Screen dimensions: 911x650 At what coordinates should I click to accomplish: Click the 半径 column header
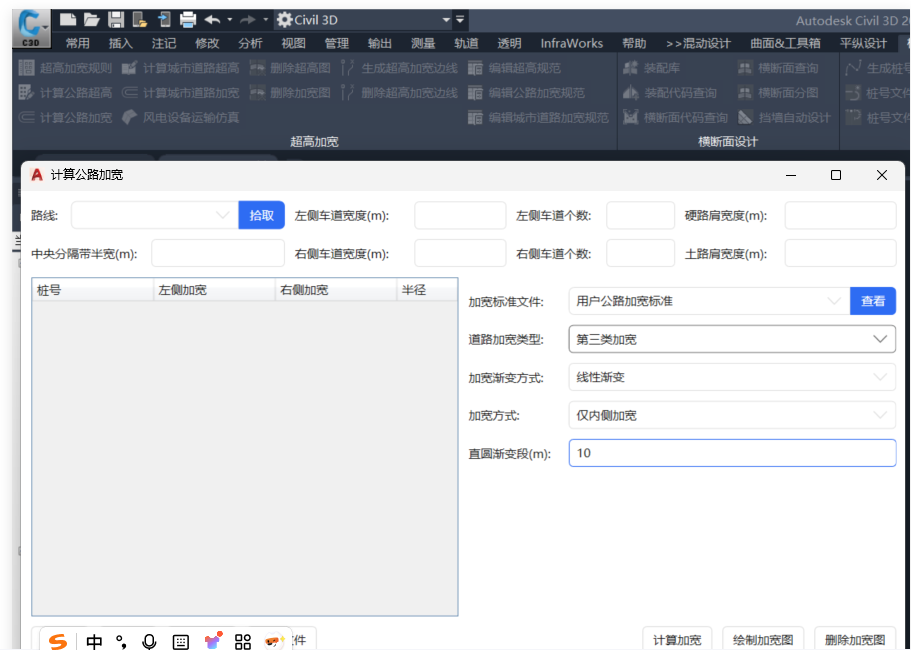(427, 290)
